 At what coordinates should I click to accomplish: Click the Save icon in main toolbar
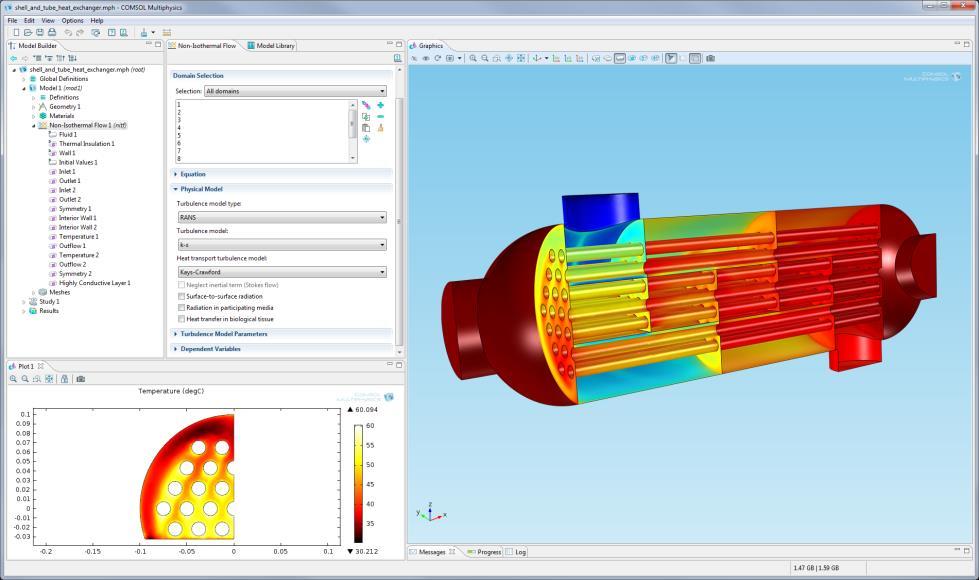[40, 32]
